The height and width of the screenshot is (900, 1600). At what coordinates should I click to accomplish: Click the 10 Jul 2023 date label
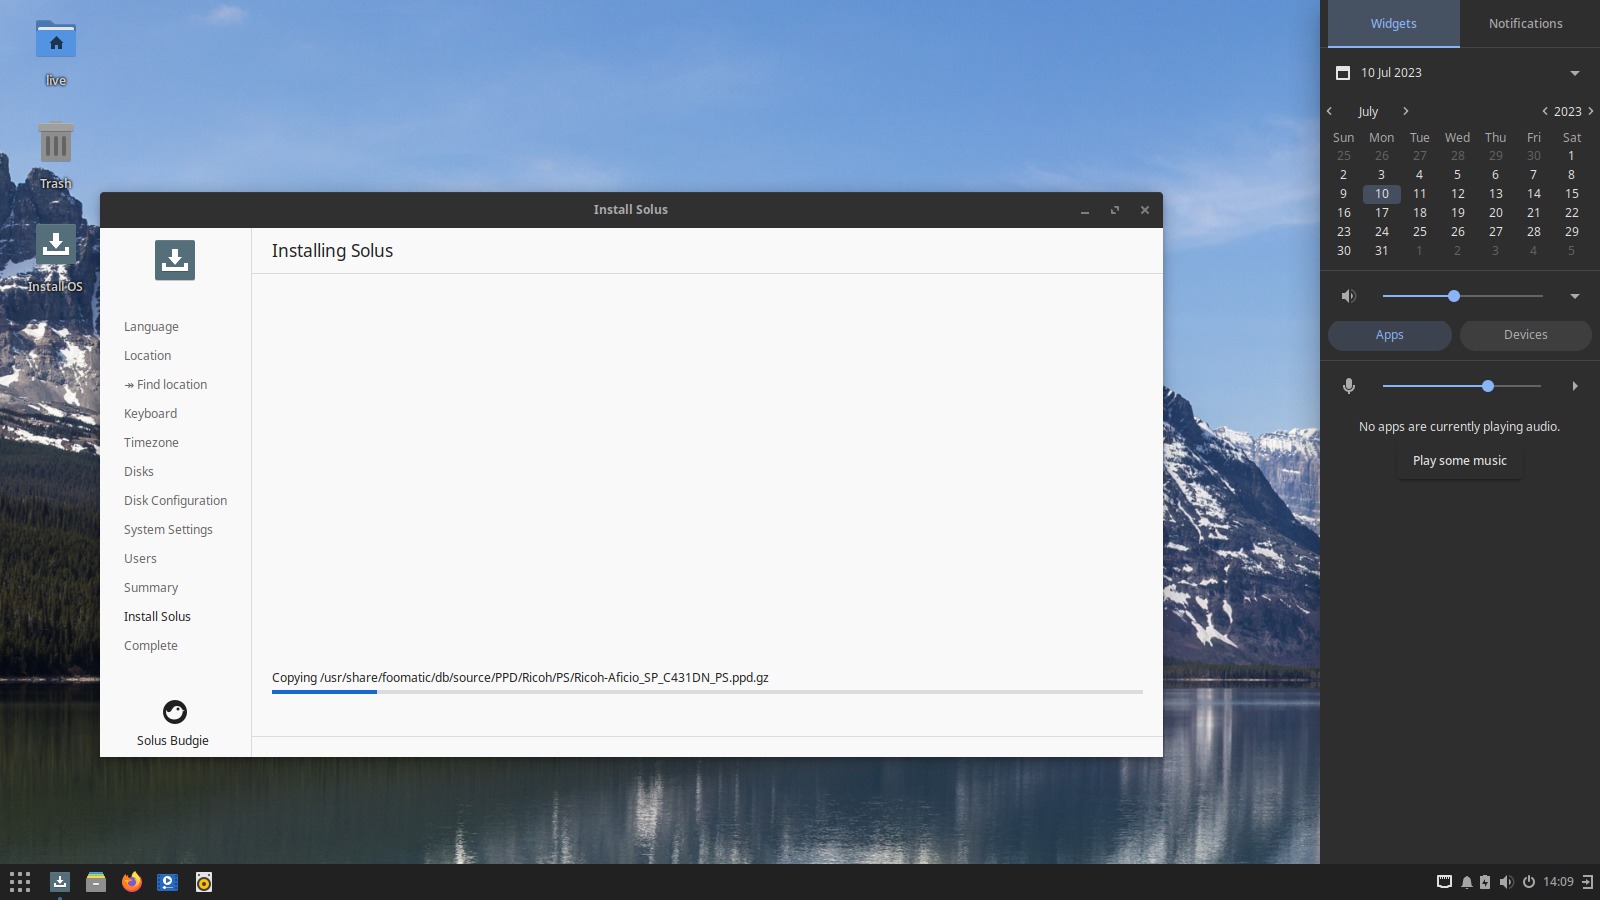pos(1391,73)
